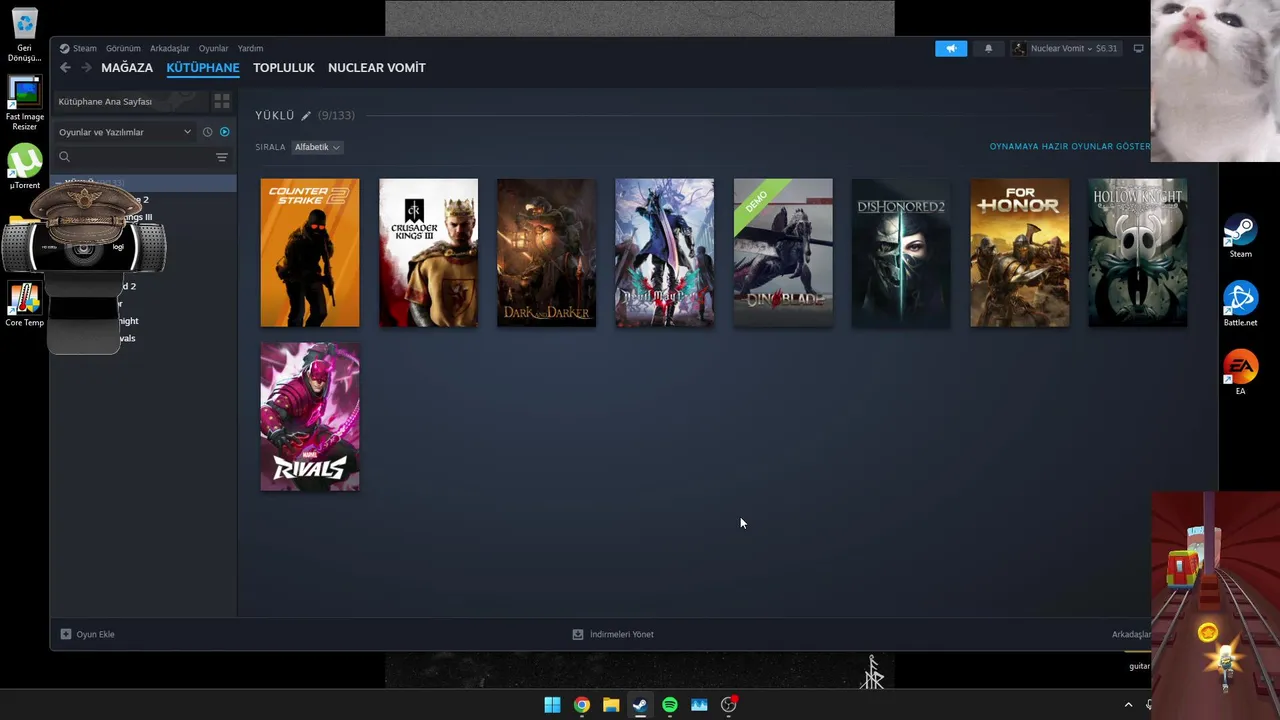
Task: Click the sidebar search magnifier icon
Action: (x=64, y=157)
